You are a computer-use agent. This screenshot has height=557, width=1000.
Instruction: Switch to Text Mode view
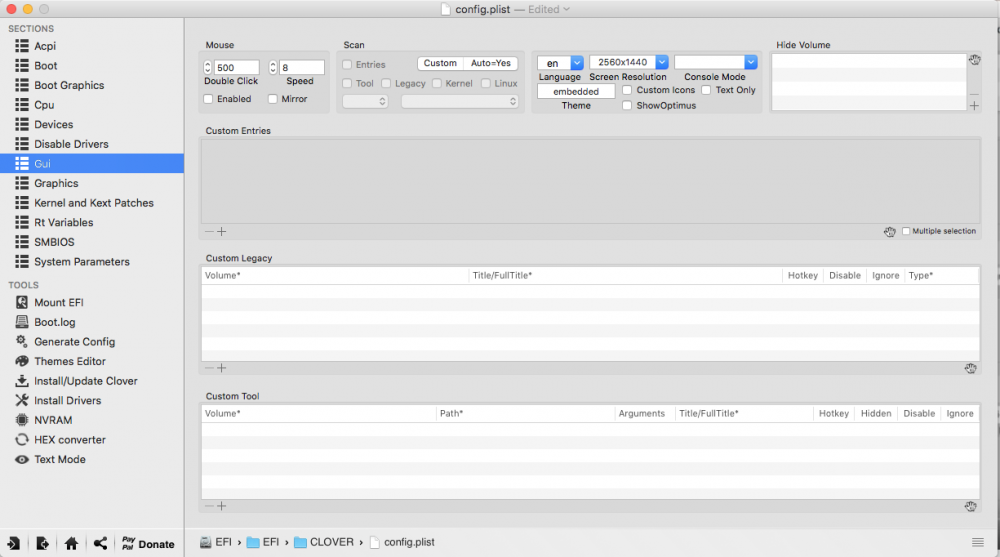50,459
